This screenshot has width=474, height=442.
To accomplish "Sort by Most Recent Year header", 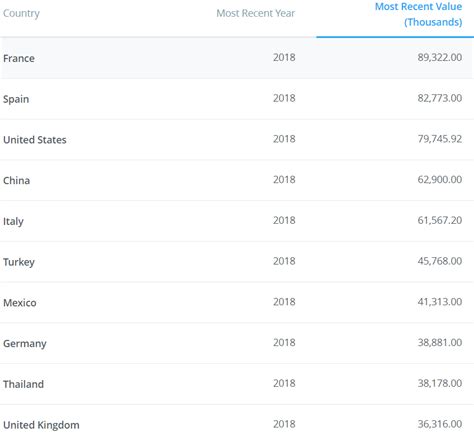I will tap(256, 13).
